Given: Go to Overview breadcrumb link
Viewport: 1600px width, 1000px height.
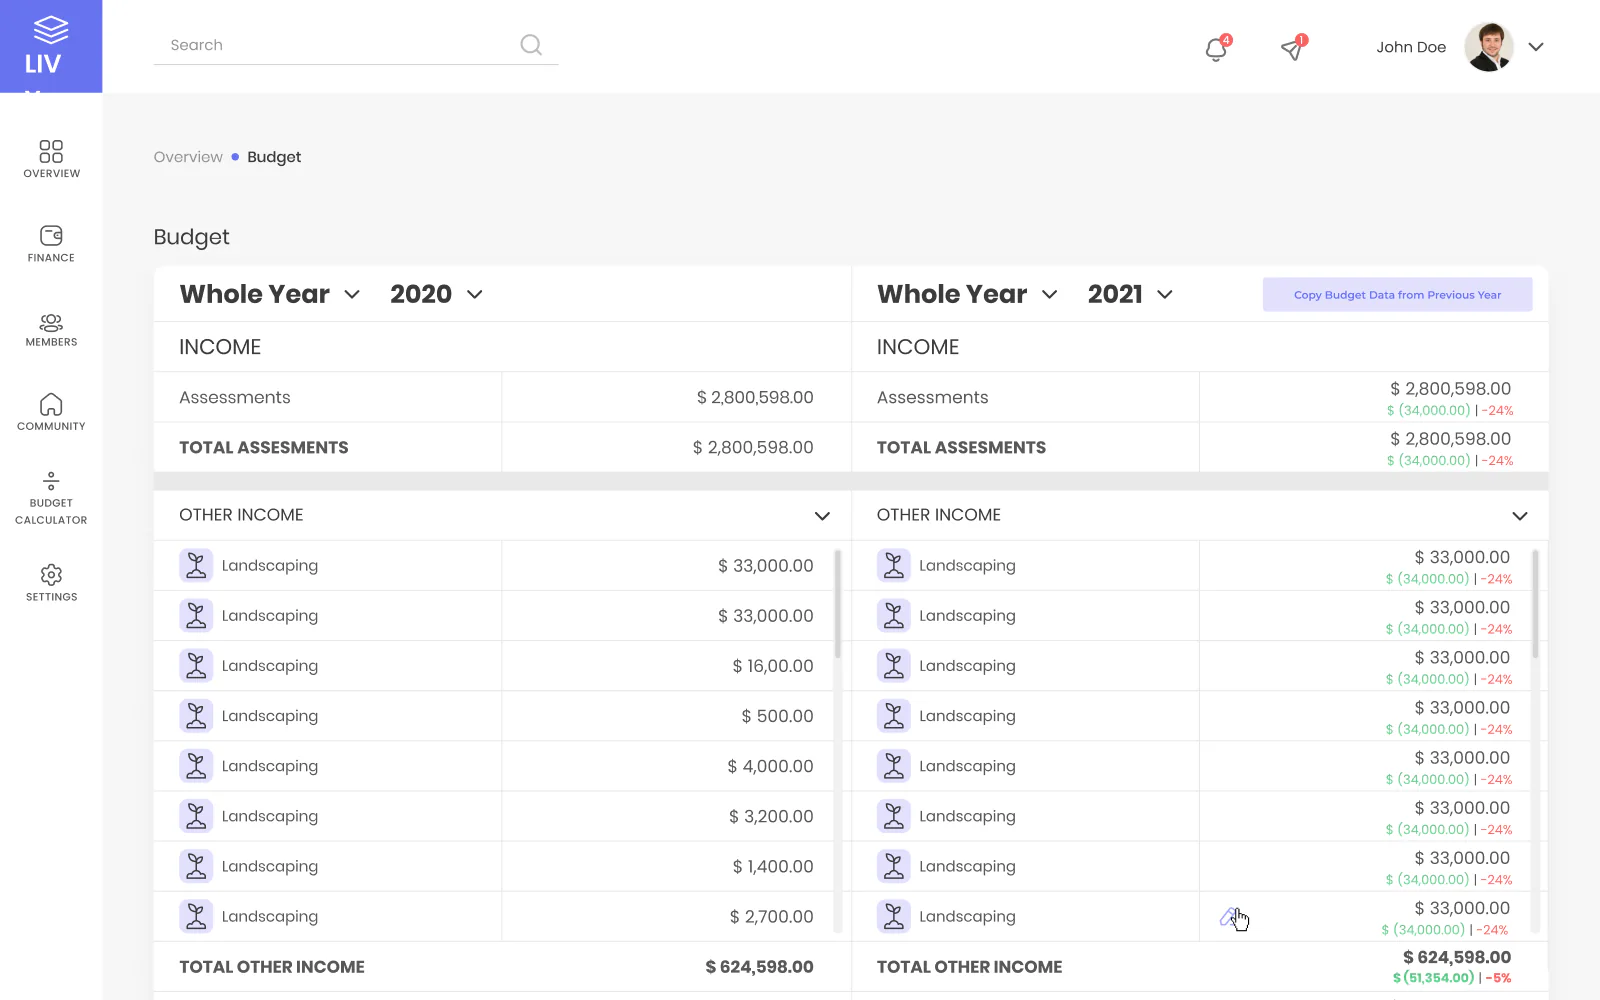Looking at the screenshot, I should (188, 157).
